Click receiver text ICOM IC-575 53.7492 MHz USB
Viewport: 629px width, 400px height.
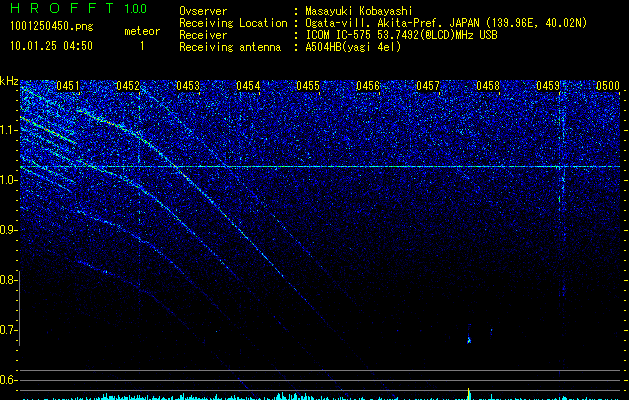click(401, 35)
